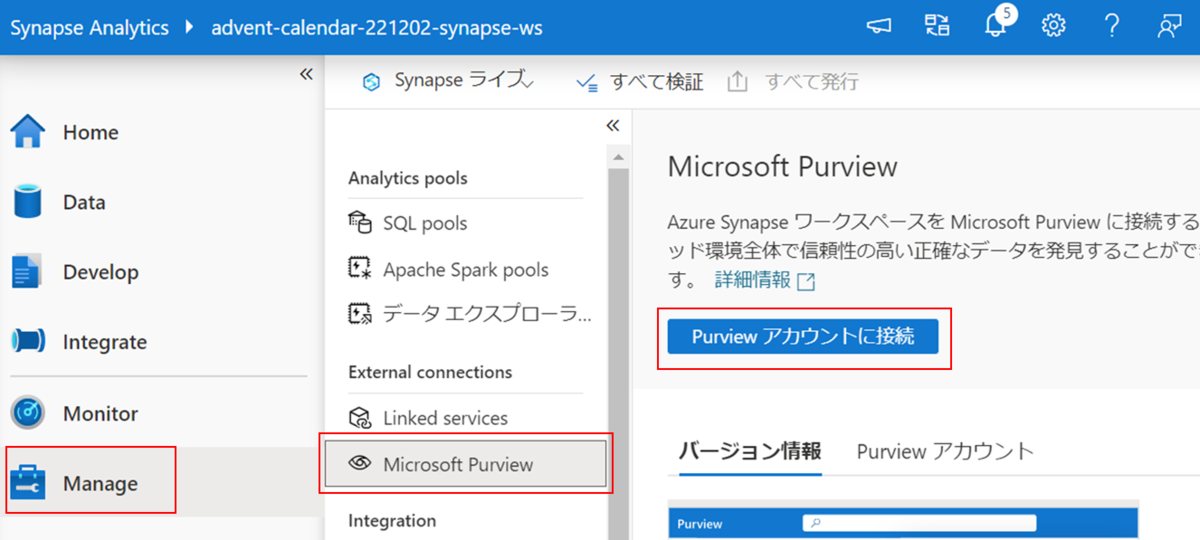This screenshot has height=540, width=1200.
Task: Open notifications bell with 5 alerts
Action: tap(997, 26)
